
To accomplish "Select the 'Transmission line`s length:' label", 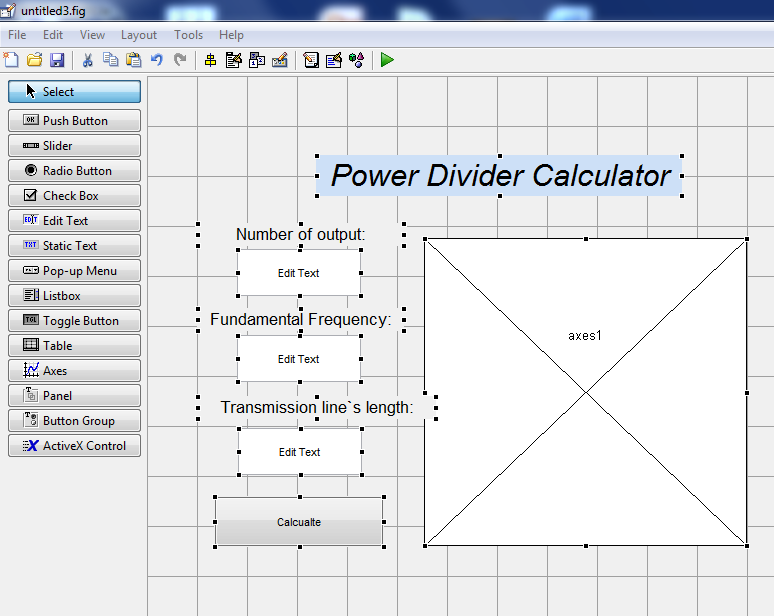I will click(317, 407).
